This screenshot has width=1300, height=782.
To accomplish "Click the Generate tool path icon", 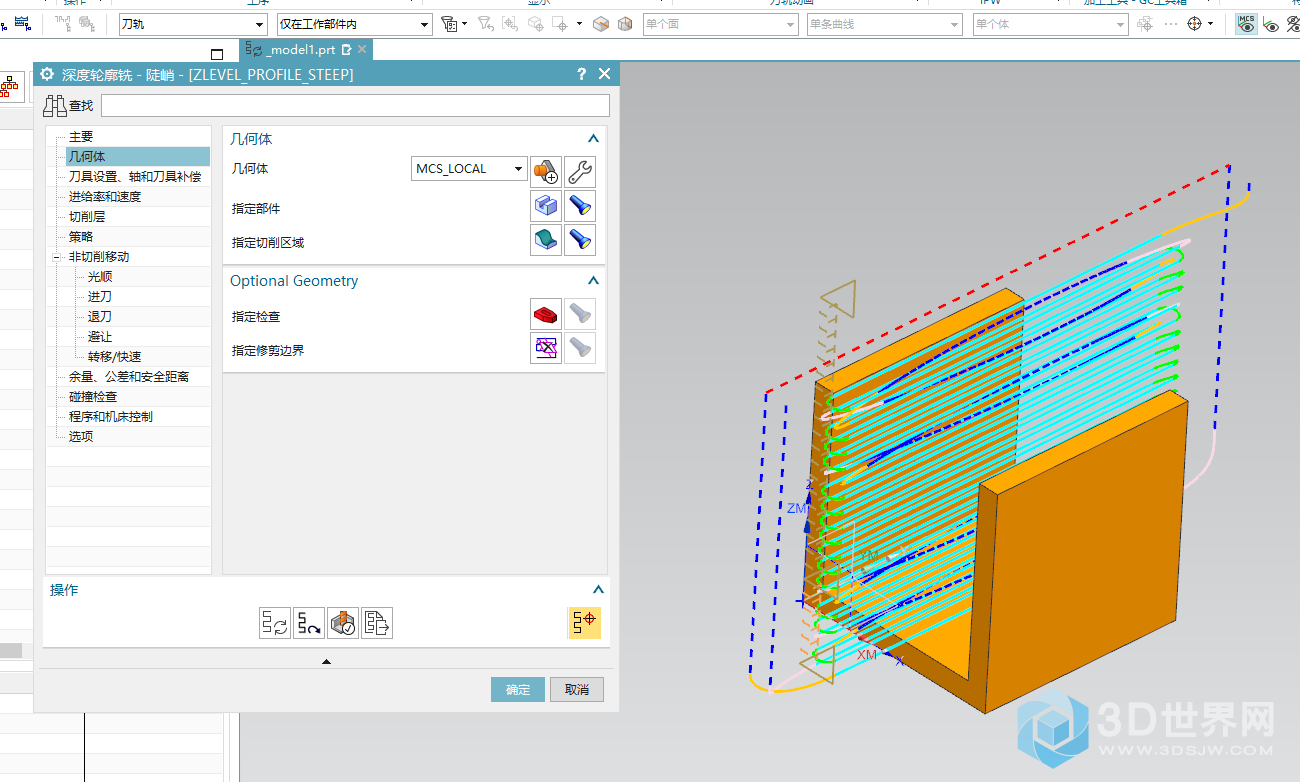I will [x=275, y=623].
